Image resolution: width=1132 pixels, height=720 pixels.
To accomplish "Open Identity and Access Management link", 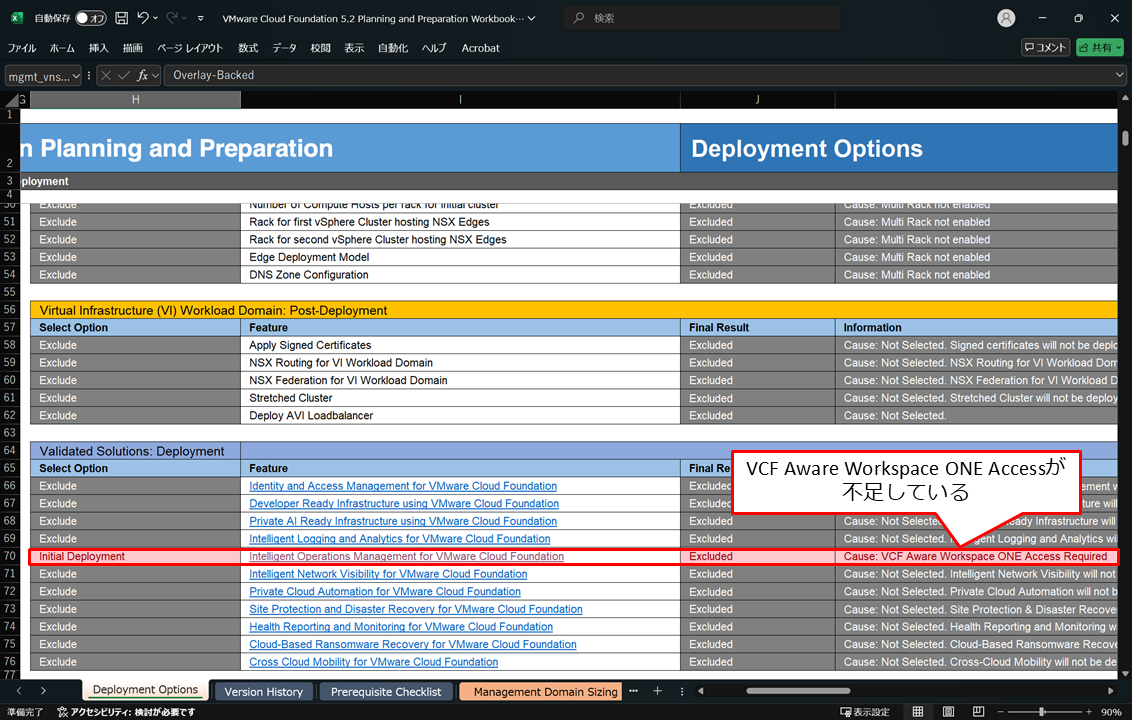I will (x=403, y=486).
